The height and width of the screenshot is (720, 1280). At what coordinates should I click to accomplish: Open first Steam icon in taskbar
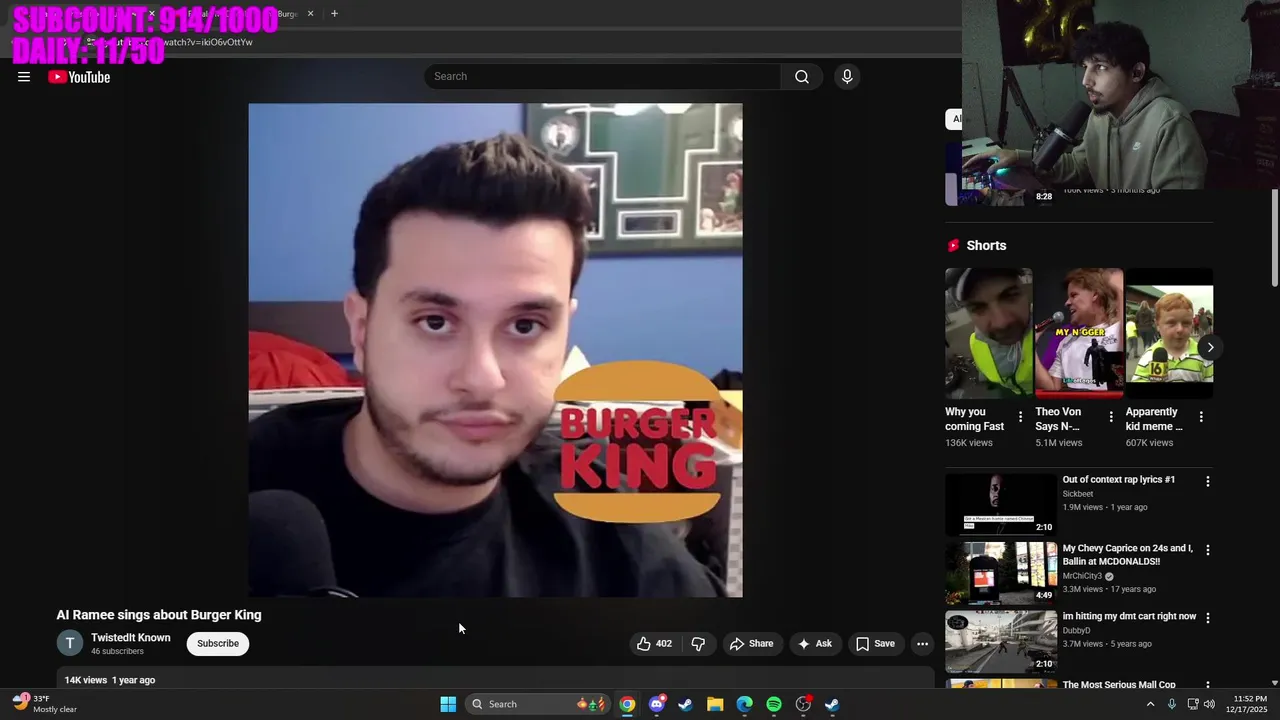coord(685,704)
